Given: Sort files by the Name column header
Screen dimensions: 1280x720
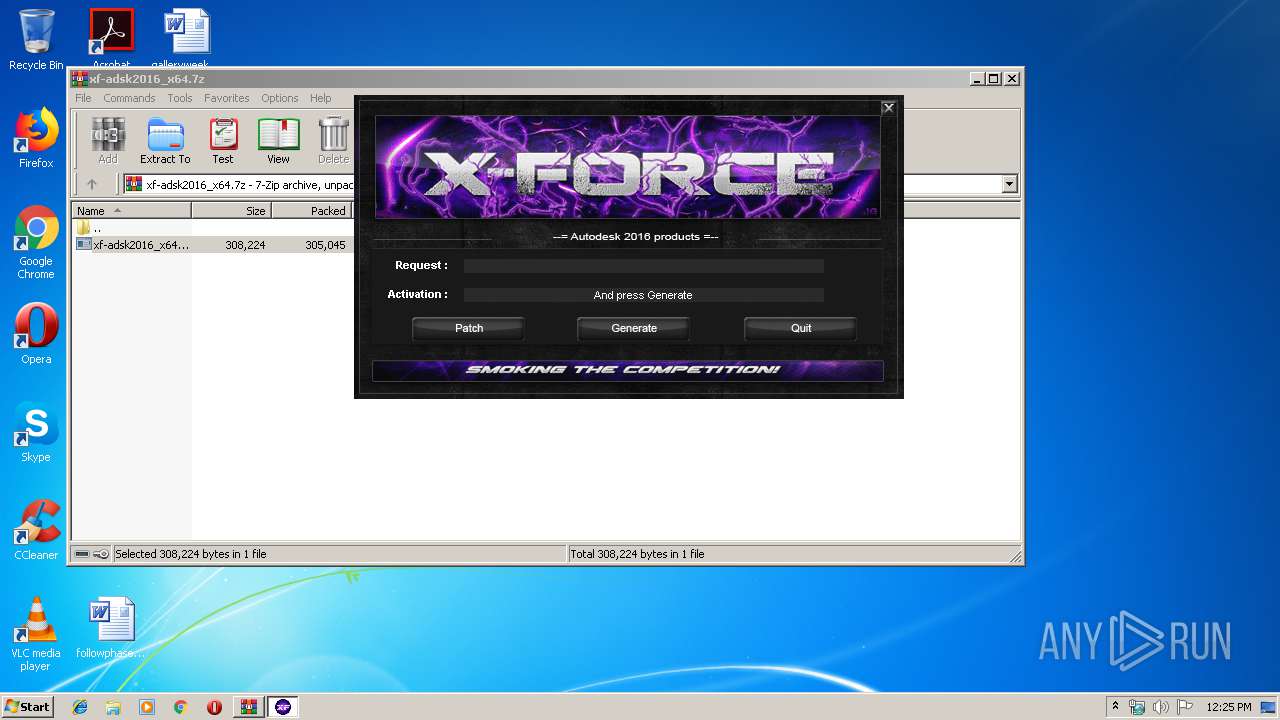Looking at the screenshot, I should pyautogui.click(x=131, y=211).
